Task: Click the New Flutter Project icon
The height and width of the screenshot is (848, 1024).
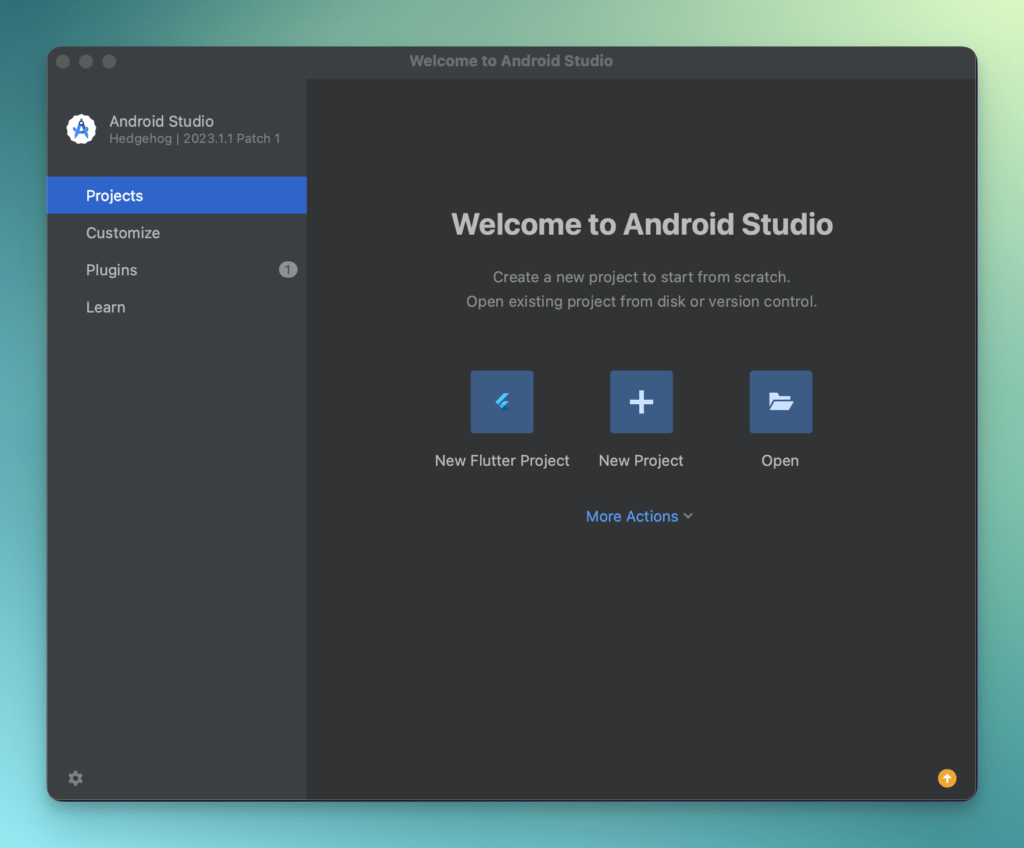Action: (502, 402)
